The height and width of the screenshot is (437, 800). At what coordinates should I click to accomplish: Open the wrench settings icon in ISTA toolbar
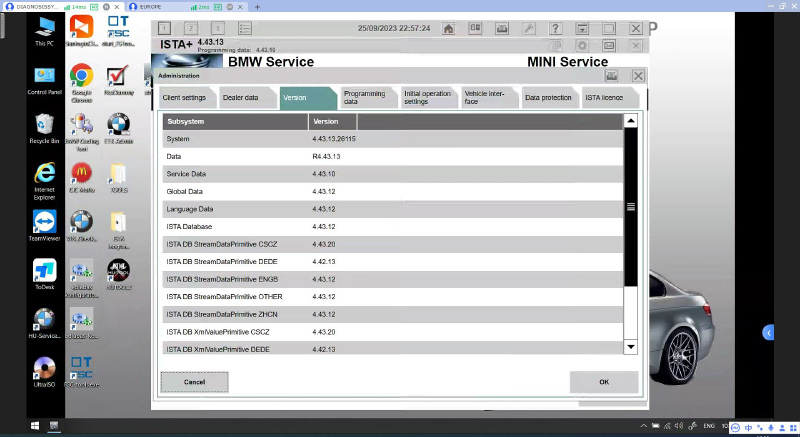pos(529,29)
